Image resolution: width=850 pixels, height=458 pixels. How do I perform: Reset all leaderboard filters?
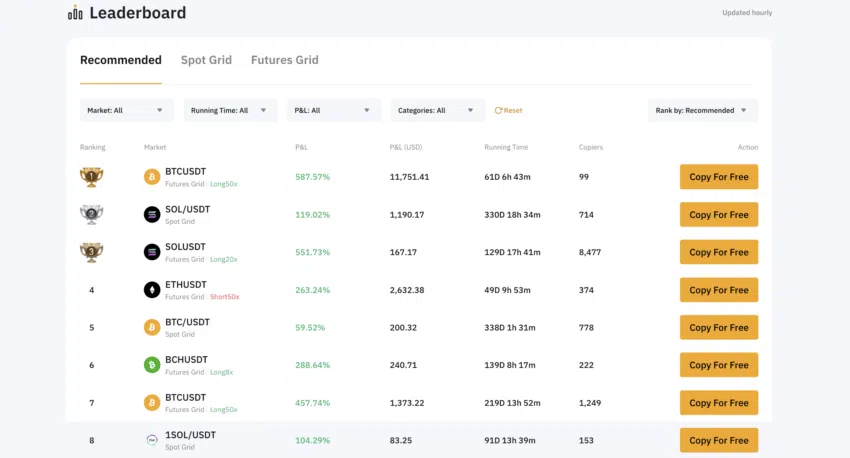(x=509, y=110)
